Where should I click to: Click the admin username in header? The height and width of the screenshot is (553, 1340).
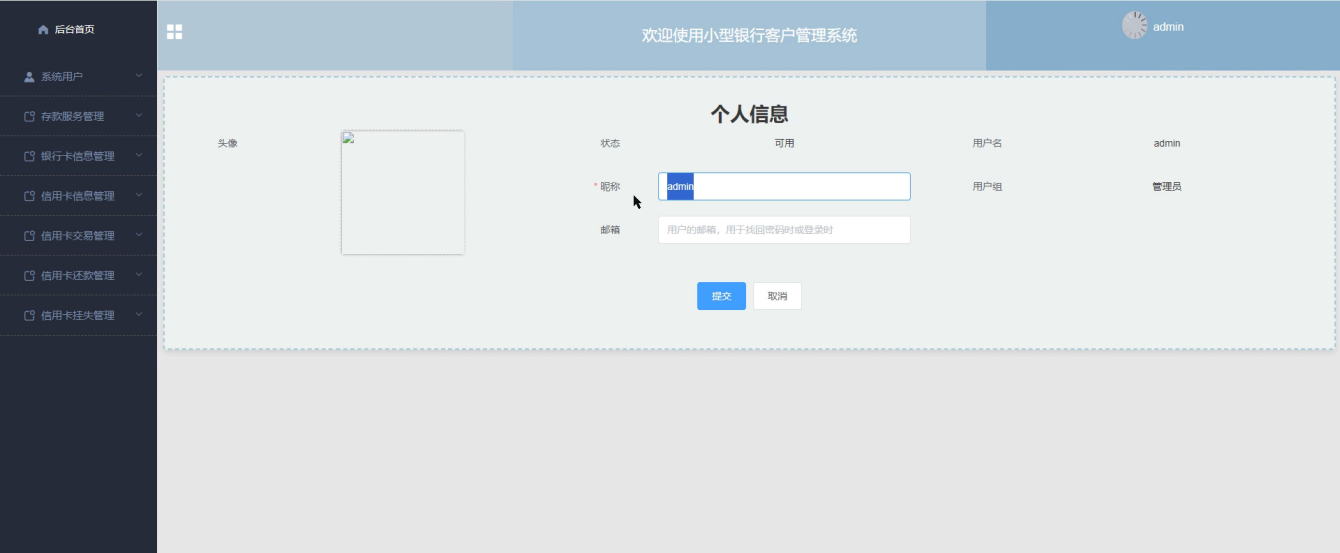click(1168, 27)
